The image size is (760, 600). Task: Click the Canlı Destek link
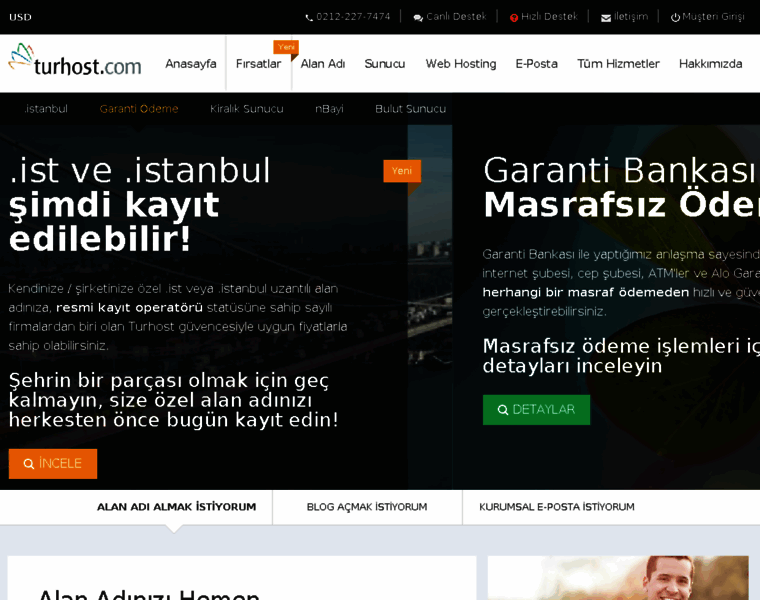pyautogui.click(x=456, y=17)
